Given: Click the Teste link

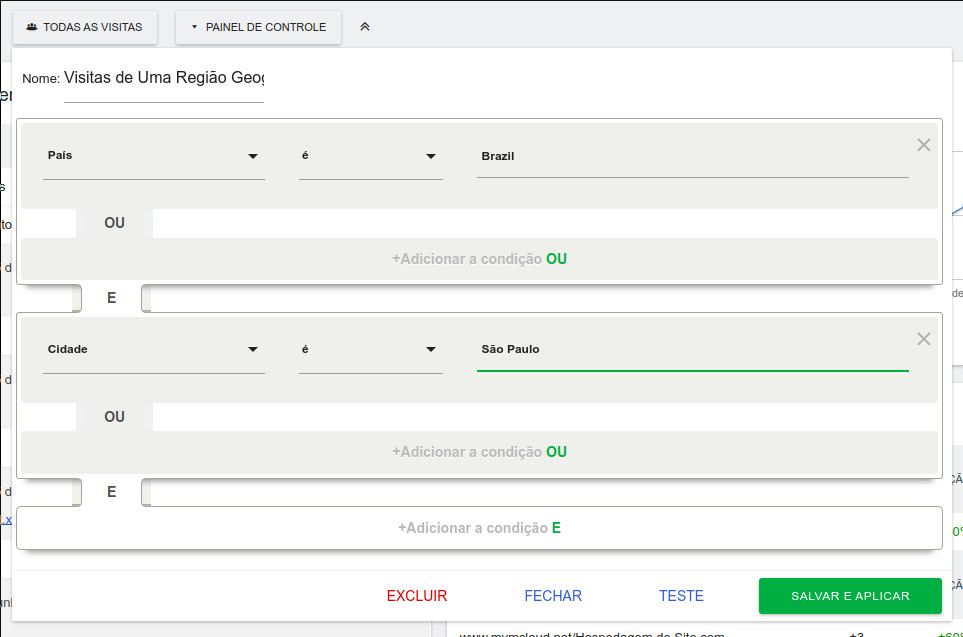Looking at the screenshot, I should coord(681,596).
